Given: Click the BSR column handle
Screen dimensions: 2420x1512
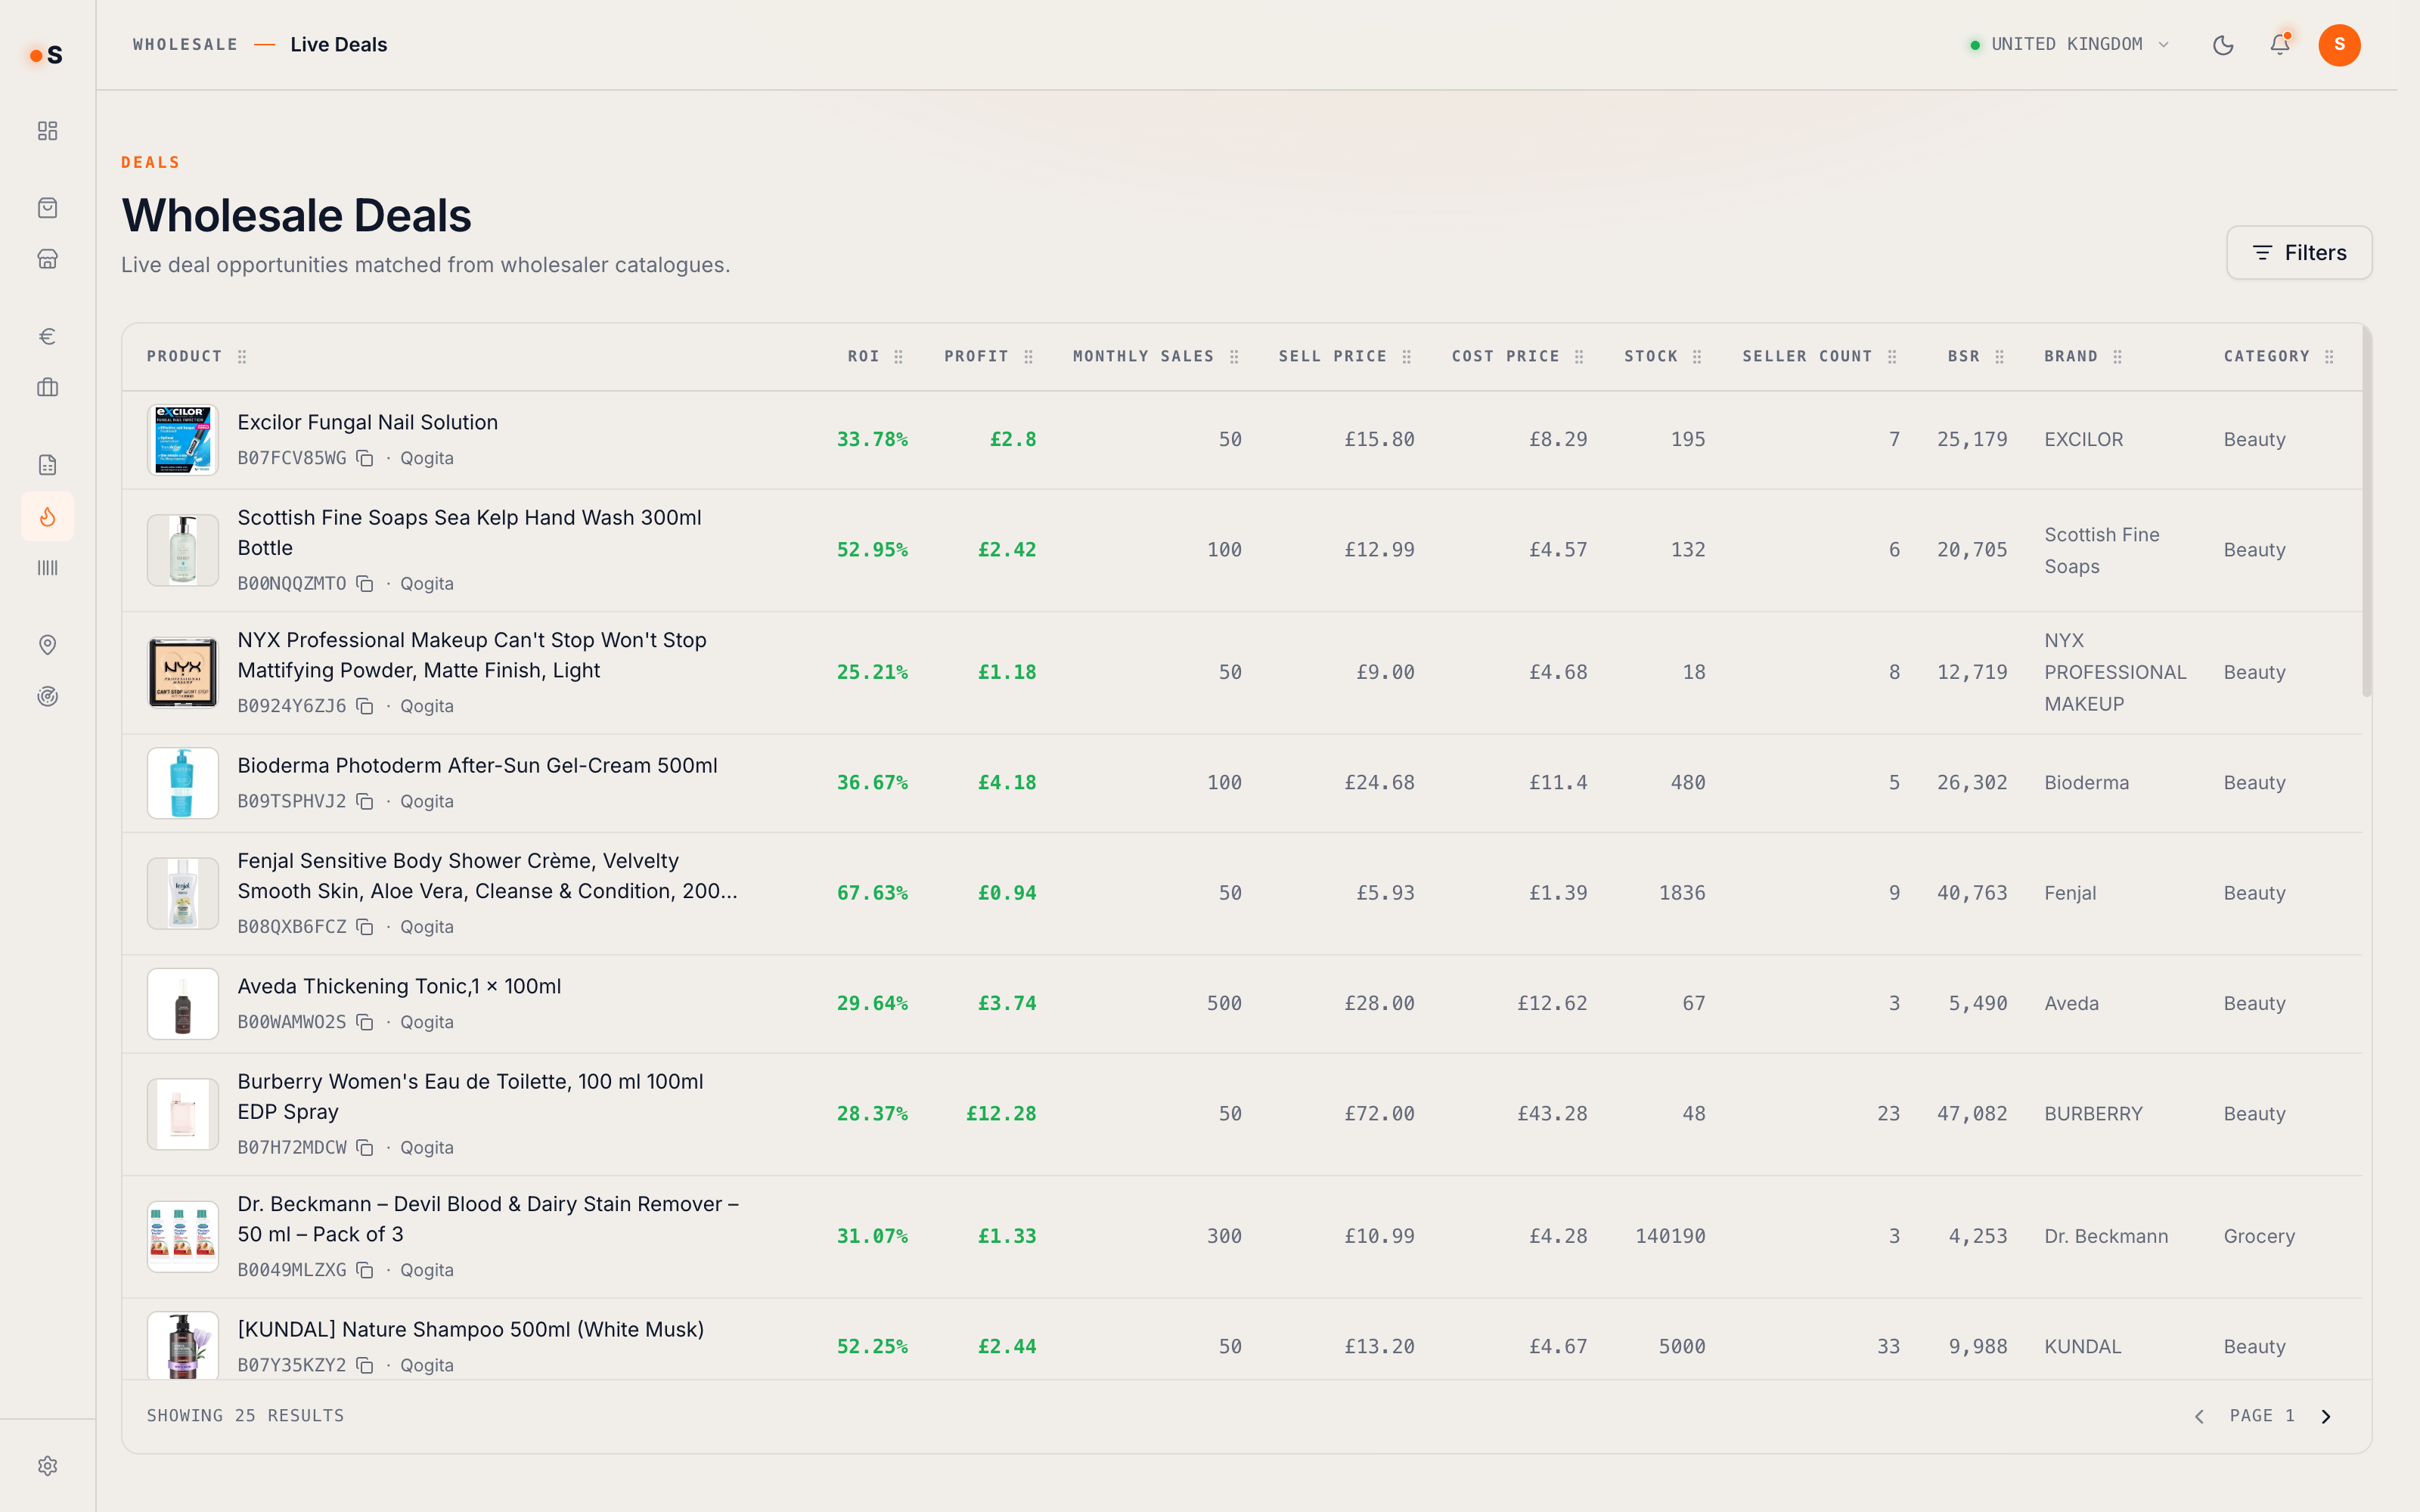Looking at the screenshot, I should [x=2000, y=357].
